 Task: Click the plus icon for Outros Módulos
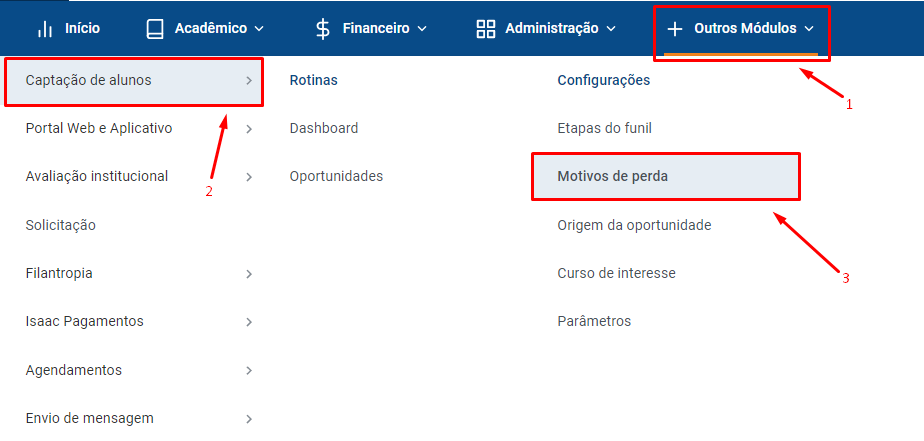[x=675, y=28]
